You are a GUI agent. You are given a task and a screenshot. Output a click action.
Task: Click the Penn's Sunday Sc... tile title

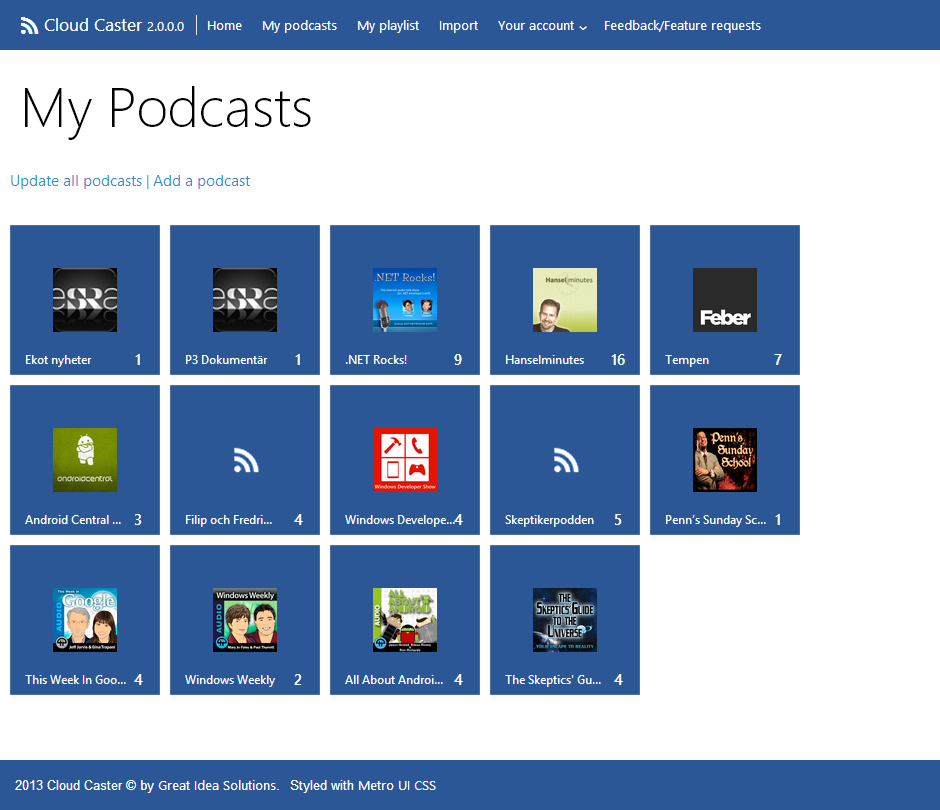[x=715, y=520]
